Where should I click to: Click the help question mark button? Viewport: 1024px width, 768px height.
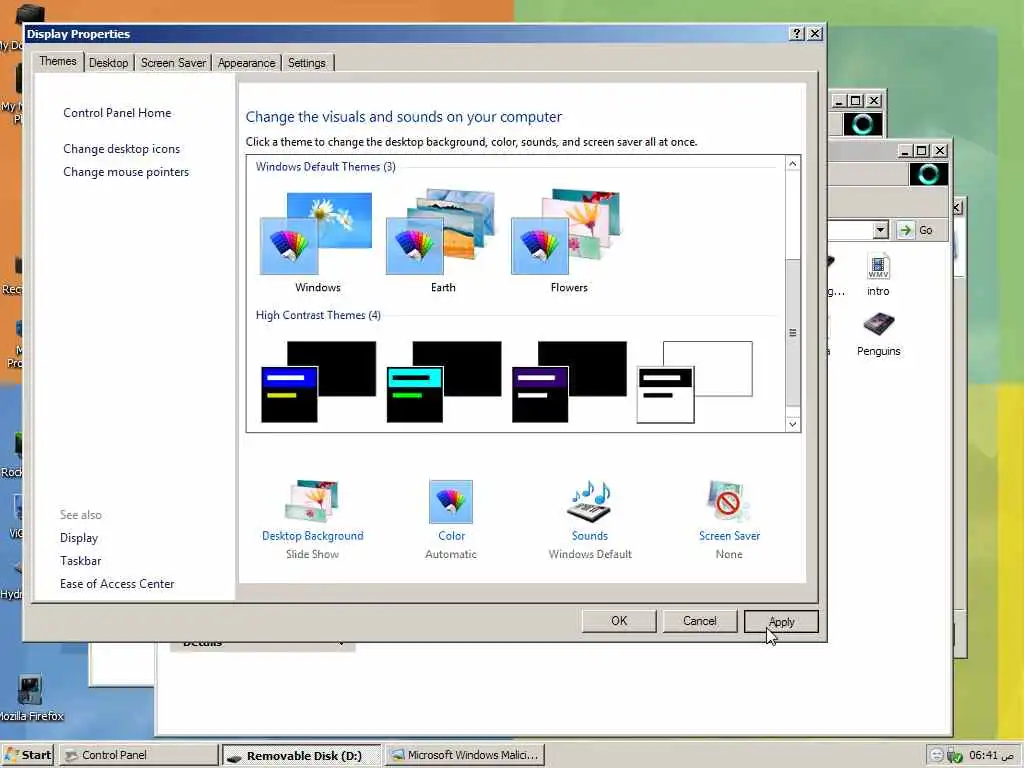pos(796,34)
